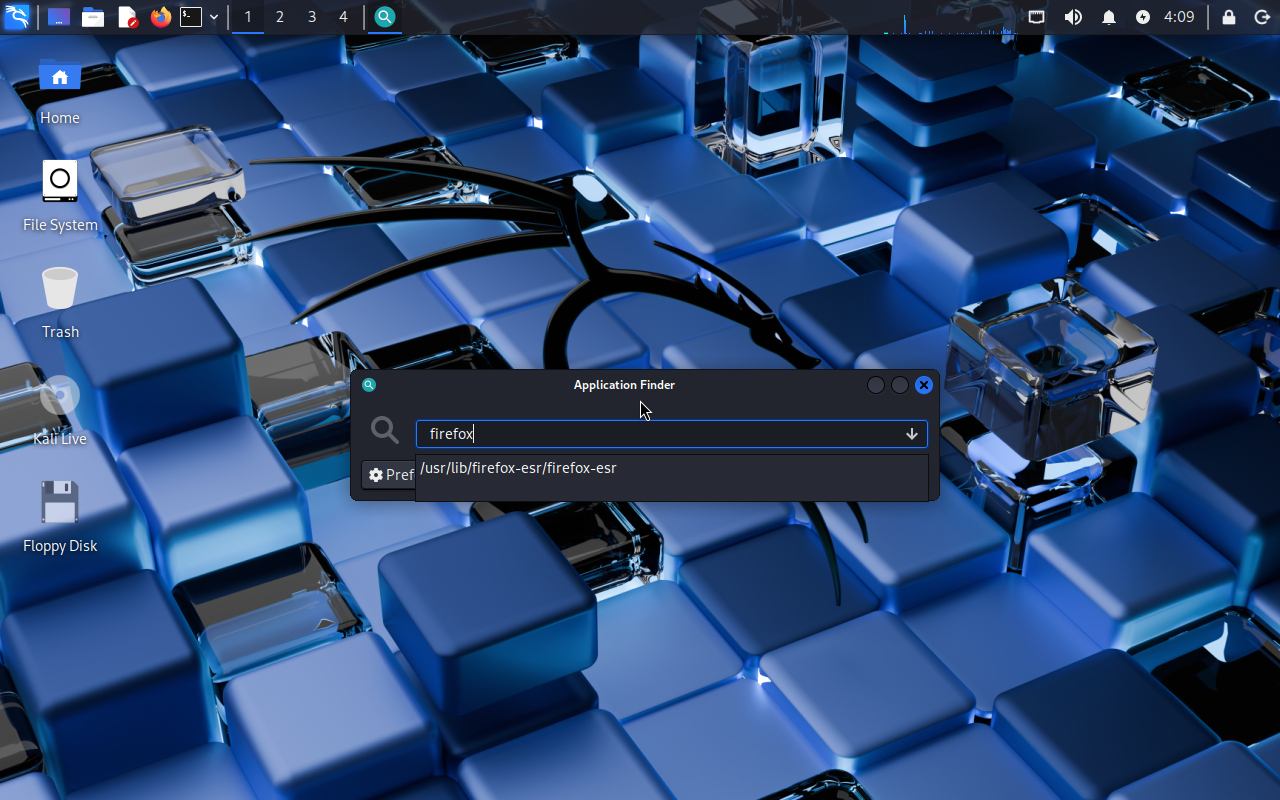Expand the terminal launcher dropdown arrow

(214, 17)
